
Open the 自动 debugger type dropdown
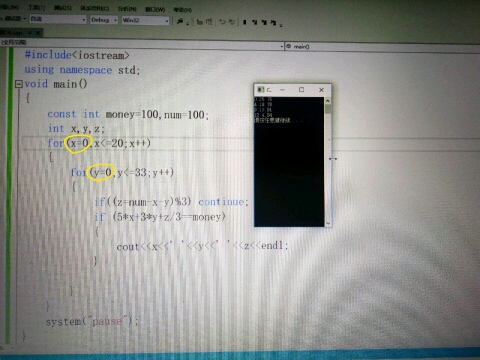[58, 19]
